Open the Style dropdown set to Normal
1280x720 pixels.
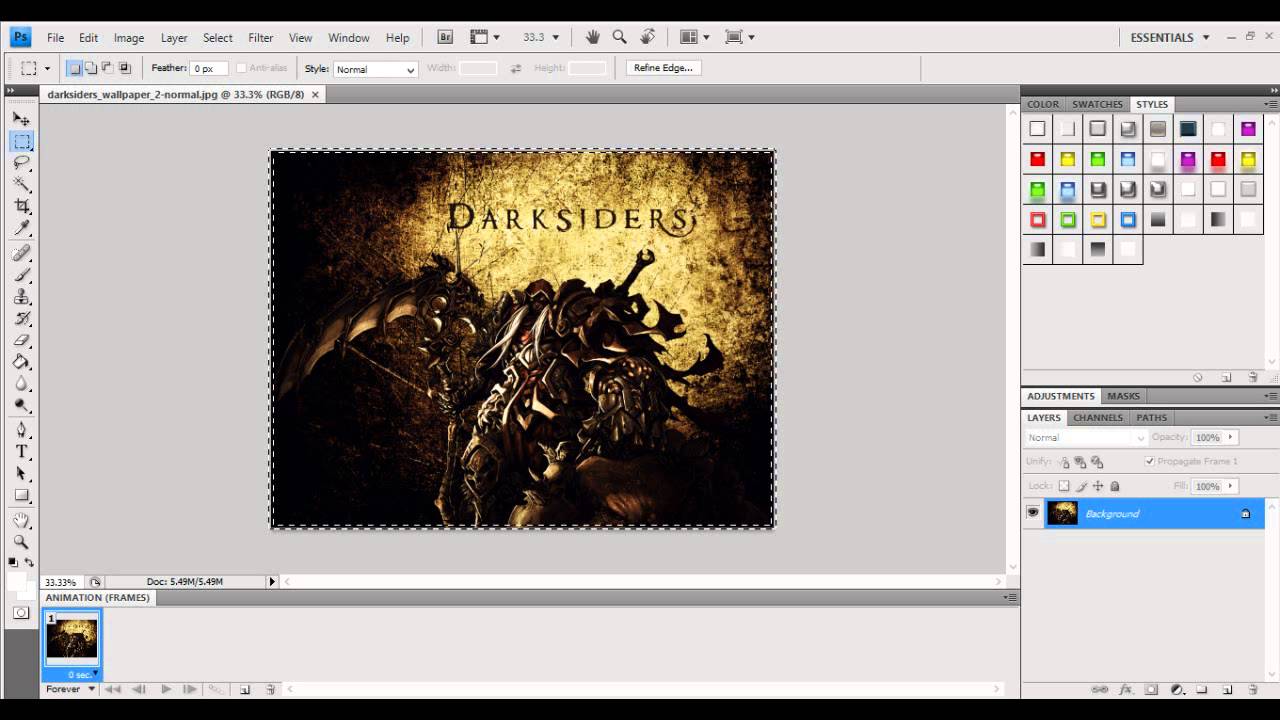pyautogui.click(x=375, y=69)
